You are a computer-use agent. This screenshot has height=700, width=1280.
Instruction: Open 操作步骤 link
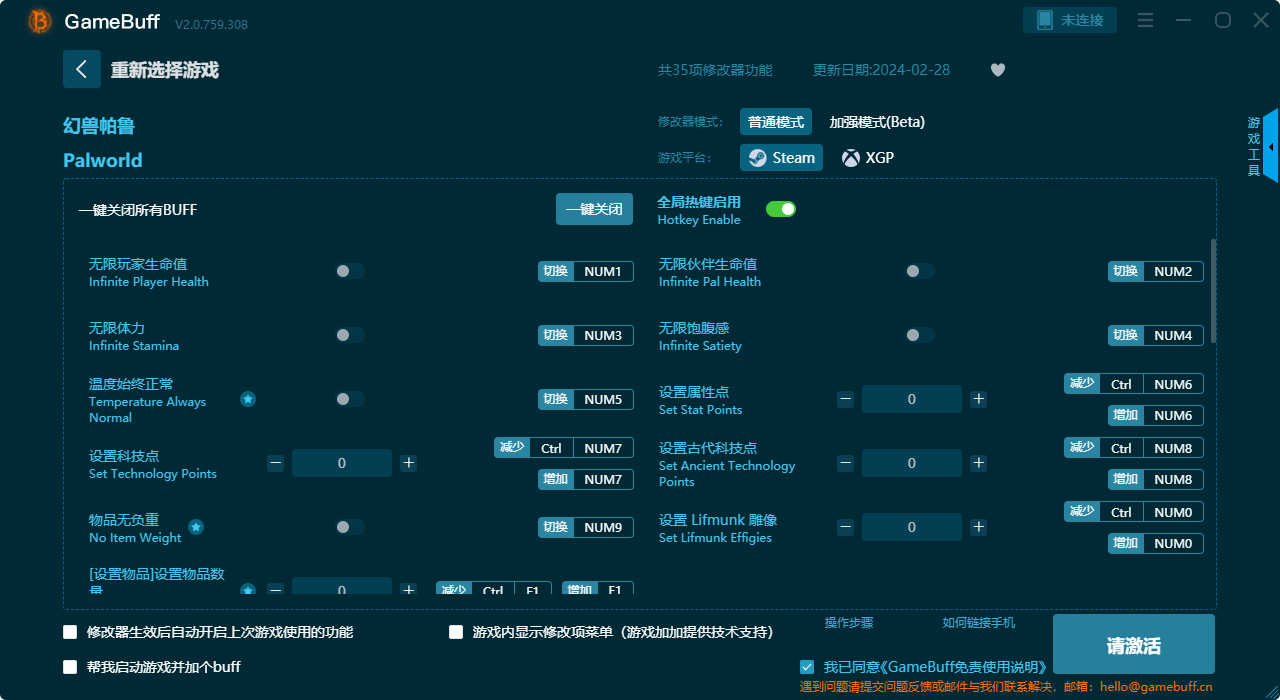[849, 623]
